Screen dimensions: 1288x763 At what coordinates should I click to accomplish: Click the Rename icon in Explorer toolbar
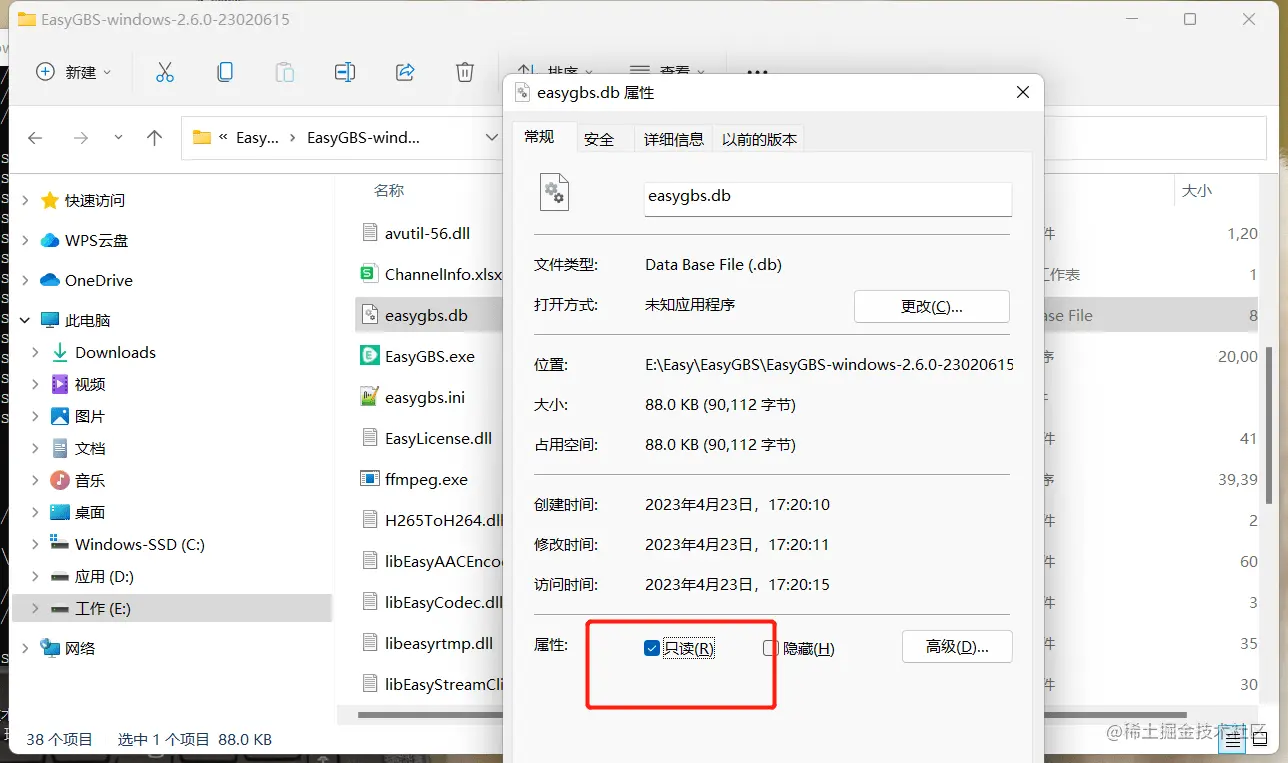point(345,72)
